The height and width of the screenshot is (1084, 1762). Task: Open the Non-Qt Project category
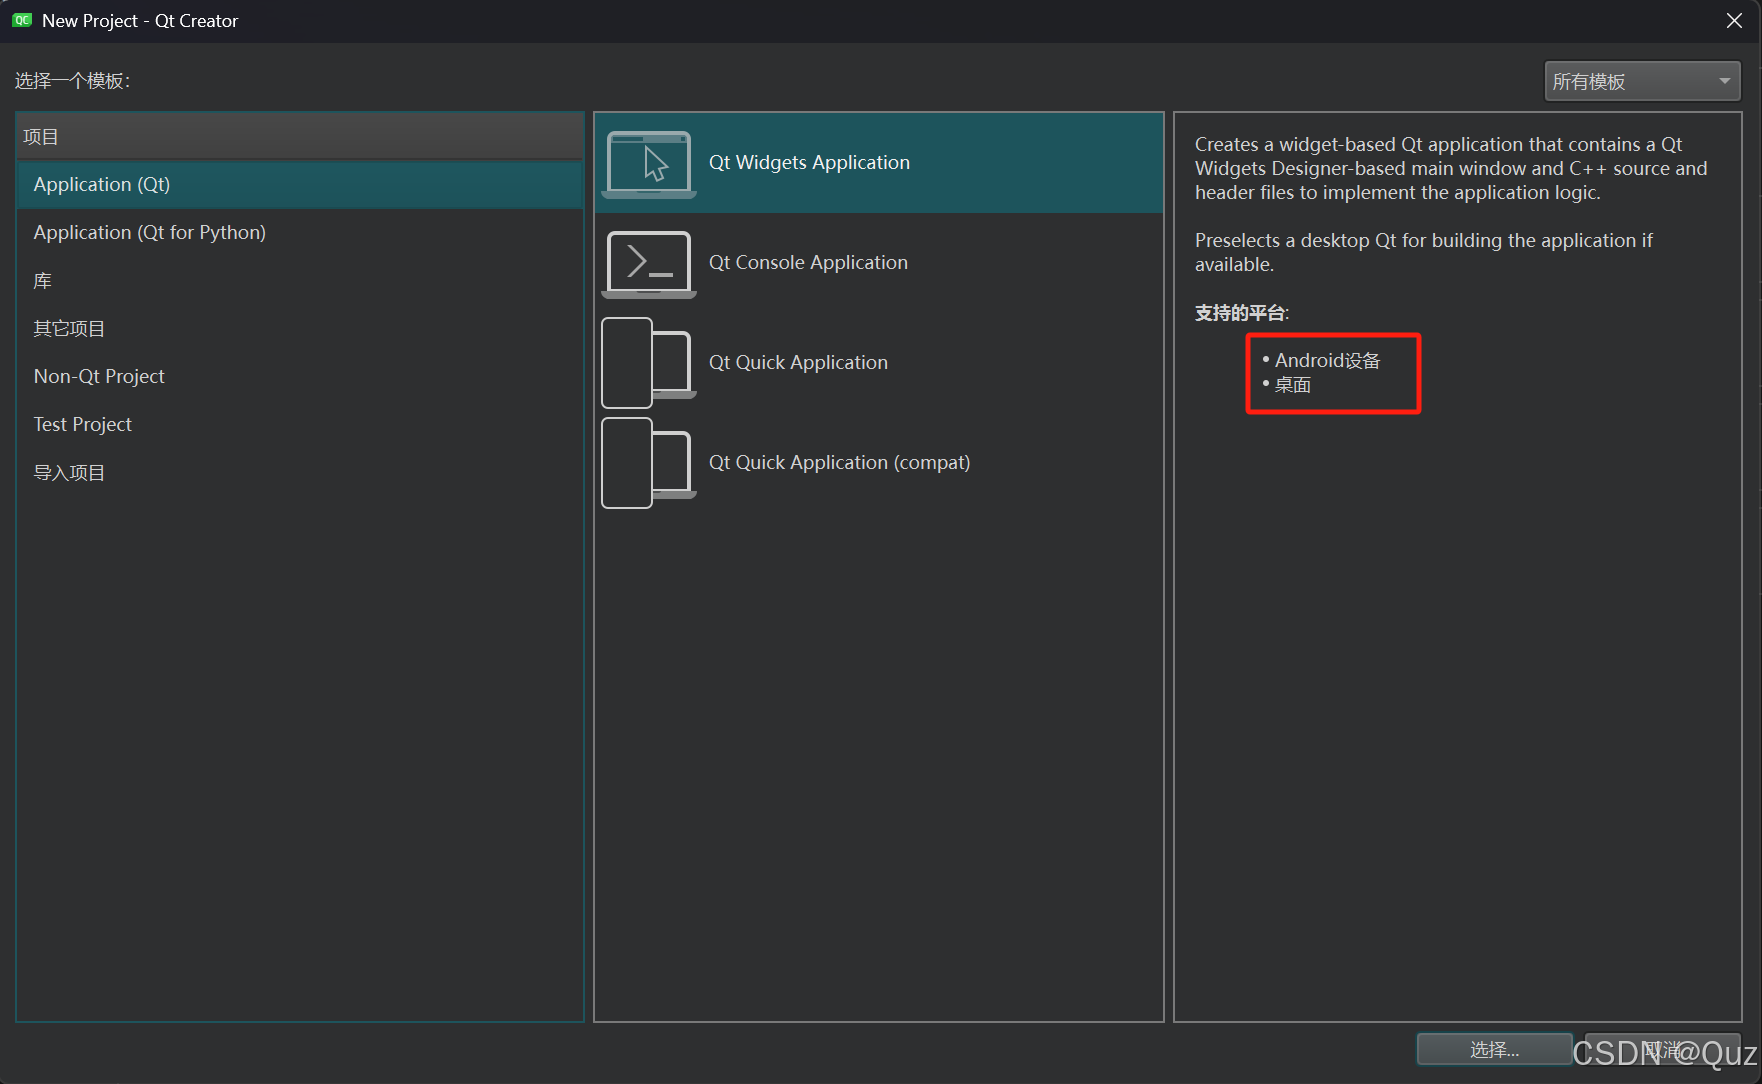click(99, 376)
